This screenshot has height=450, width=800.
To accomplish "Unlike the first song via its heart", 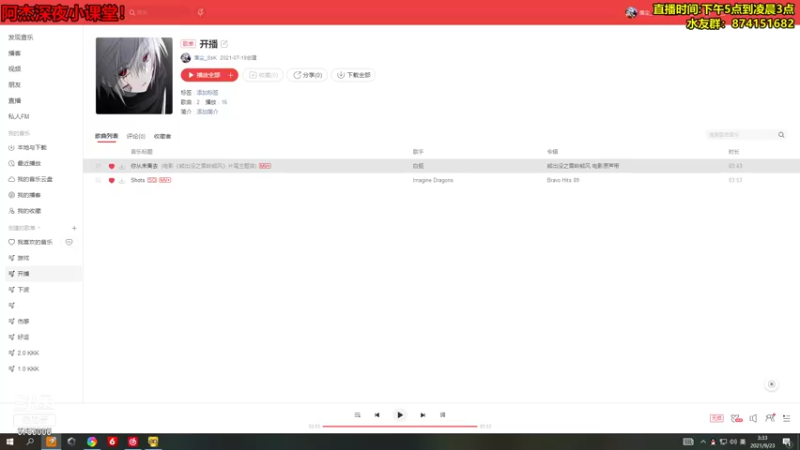I will (111, 166).
